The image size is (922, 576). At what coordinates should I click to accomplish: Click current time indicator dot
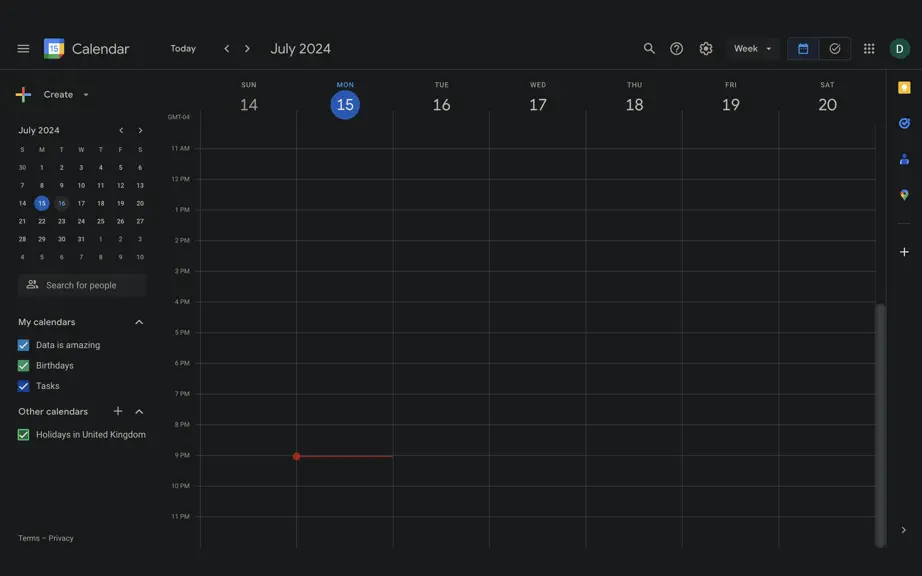tap(296, 456)
